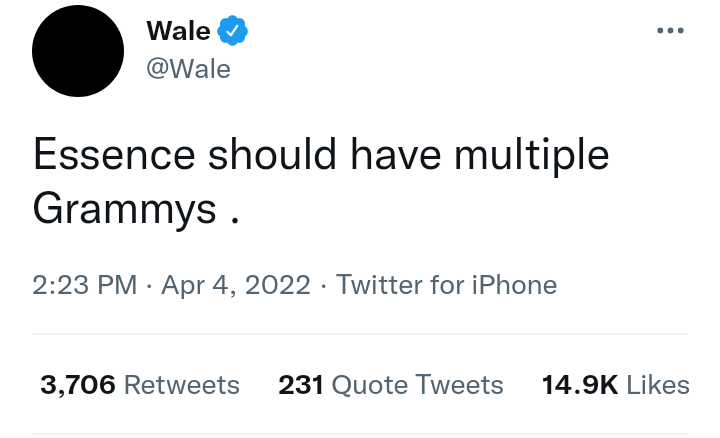
Task: Click the blue verified badge
Action: pyautogui.click(x=232, y=31)
